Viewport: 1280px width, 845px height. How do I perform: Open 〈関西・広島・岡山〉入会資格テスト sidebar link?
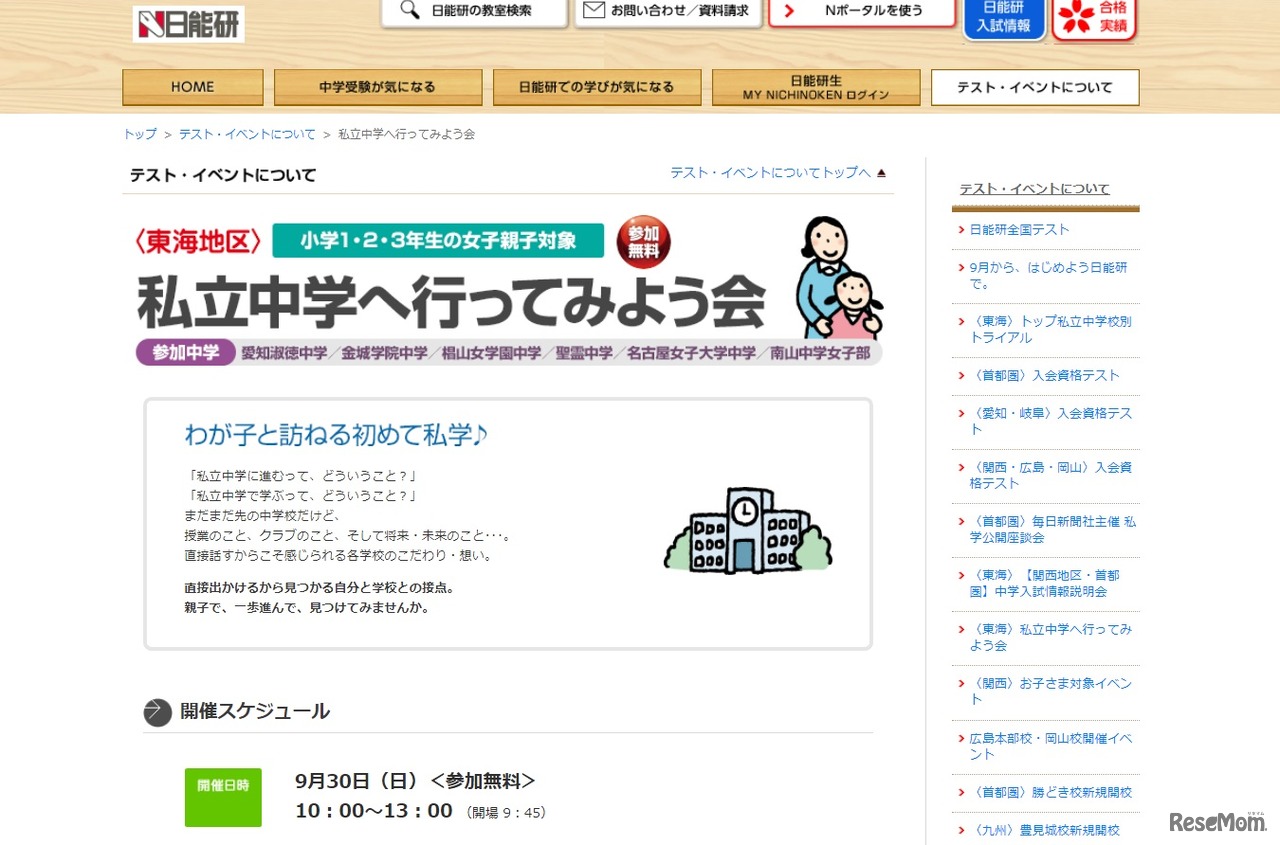[x=1050, y=476]
